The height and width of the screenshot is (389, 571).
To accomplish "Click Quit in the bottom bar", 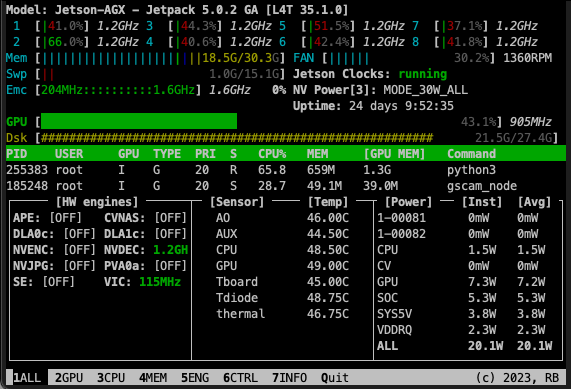I will [x=335, y=378].
